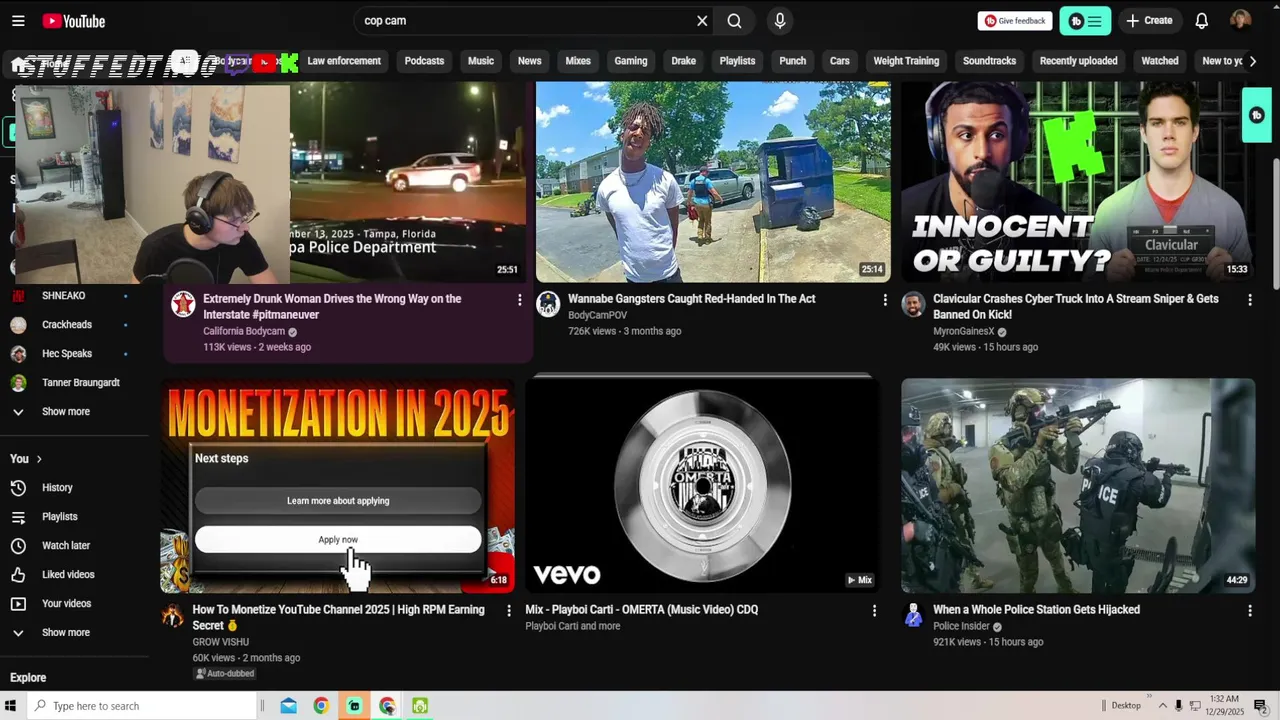Open BodyCamPOV channel avatar

coord(548,305)
